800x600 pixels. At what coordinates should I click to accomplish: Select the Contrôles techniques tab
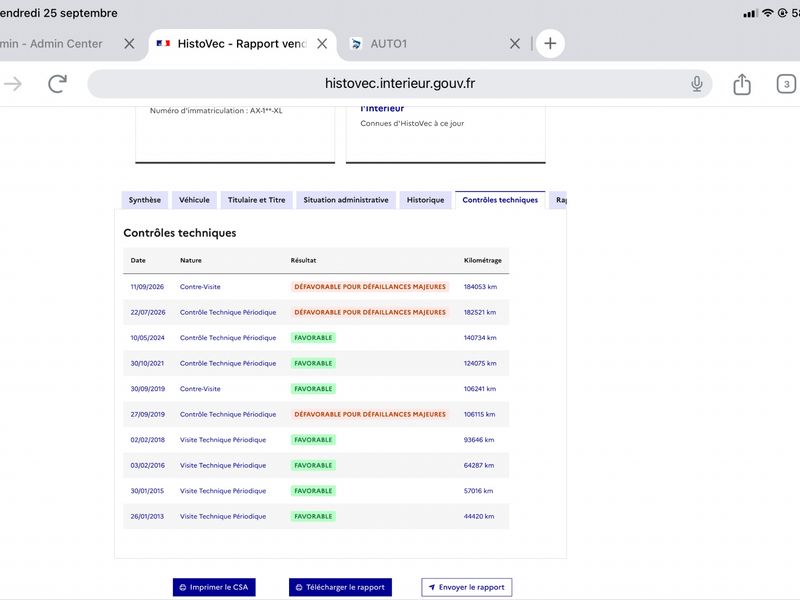pyautogui.click(x=500, y=200)
